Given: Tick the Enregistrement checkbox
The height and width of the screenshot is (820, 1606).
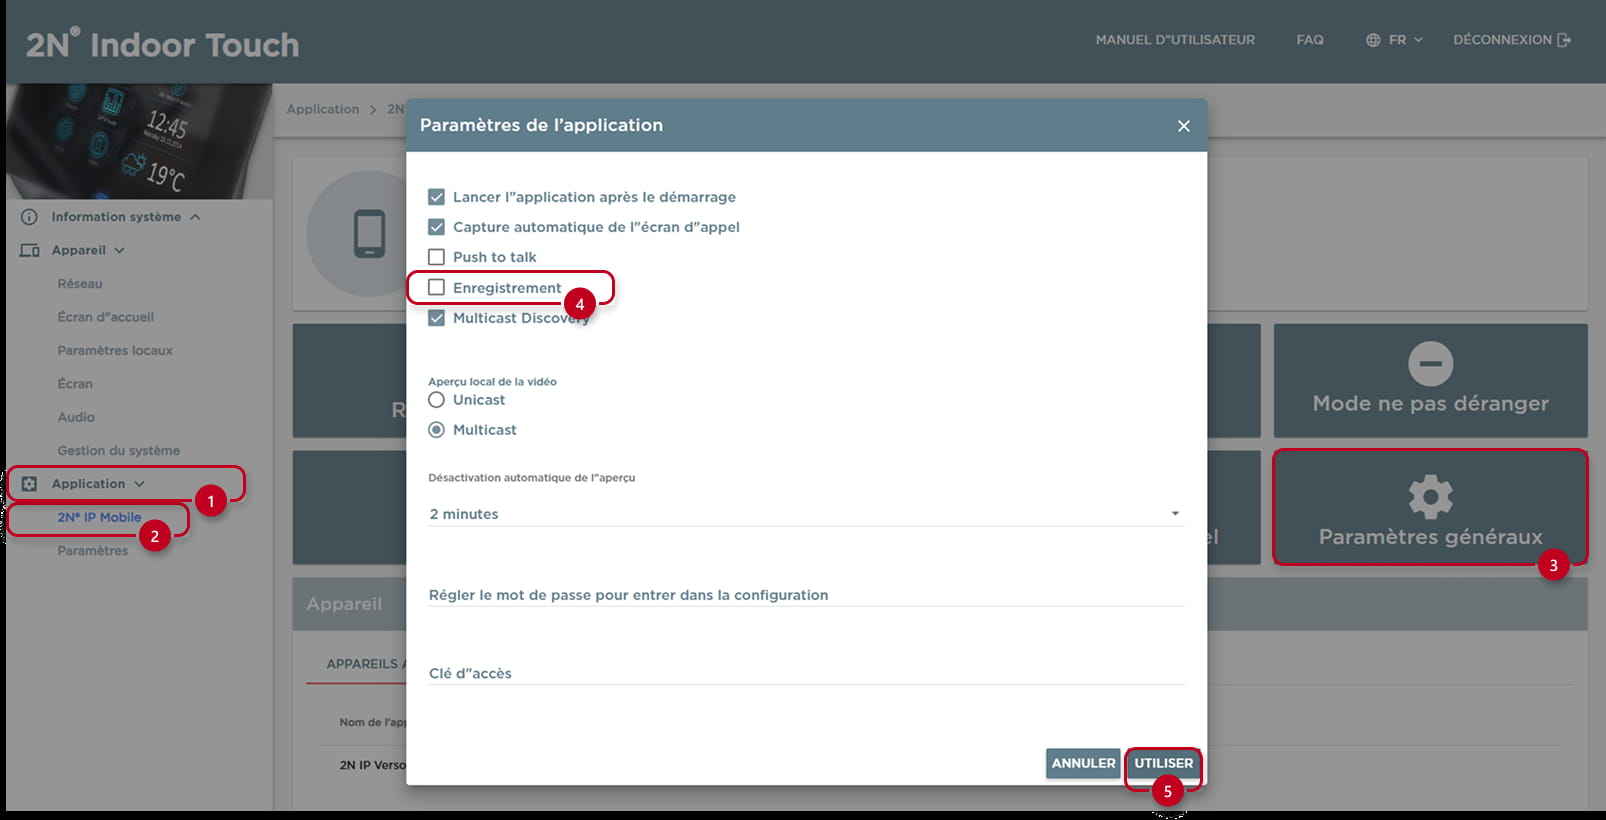Looking at the screenshot, I should 436,288.
